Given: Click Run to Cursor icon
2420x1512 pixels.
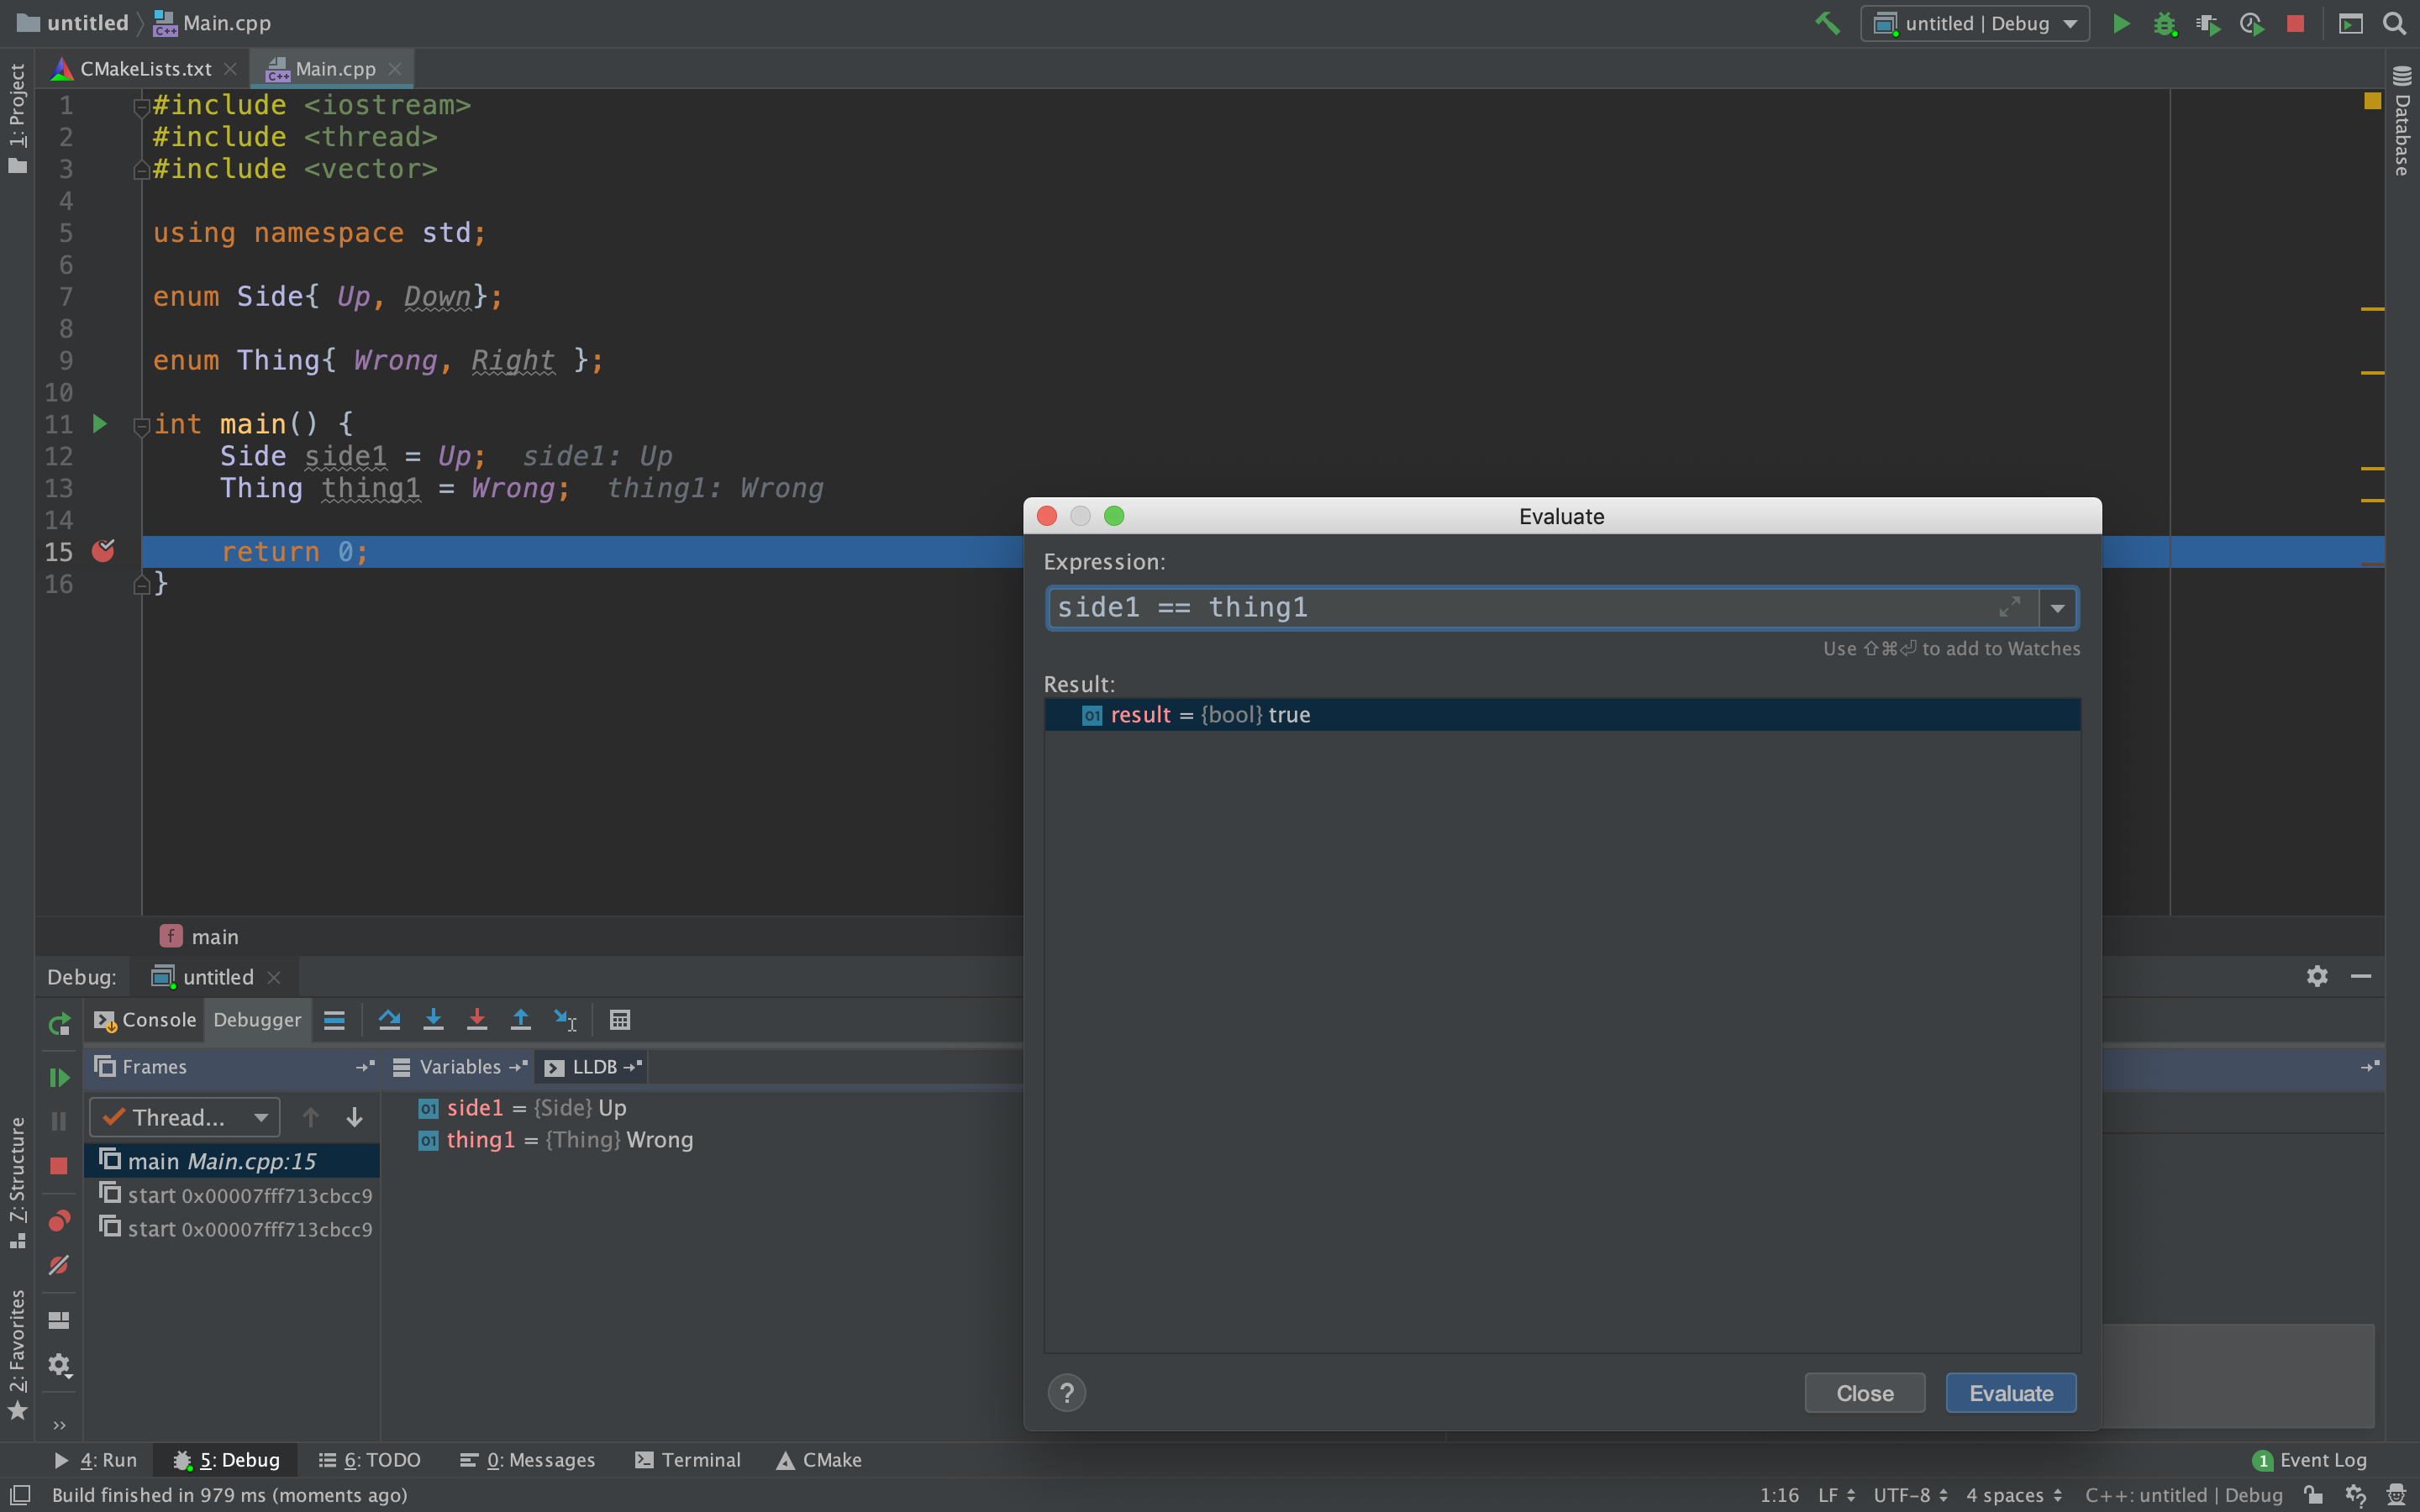Looking at the screenshot, I should tap(565, 1020).
